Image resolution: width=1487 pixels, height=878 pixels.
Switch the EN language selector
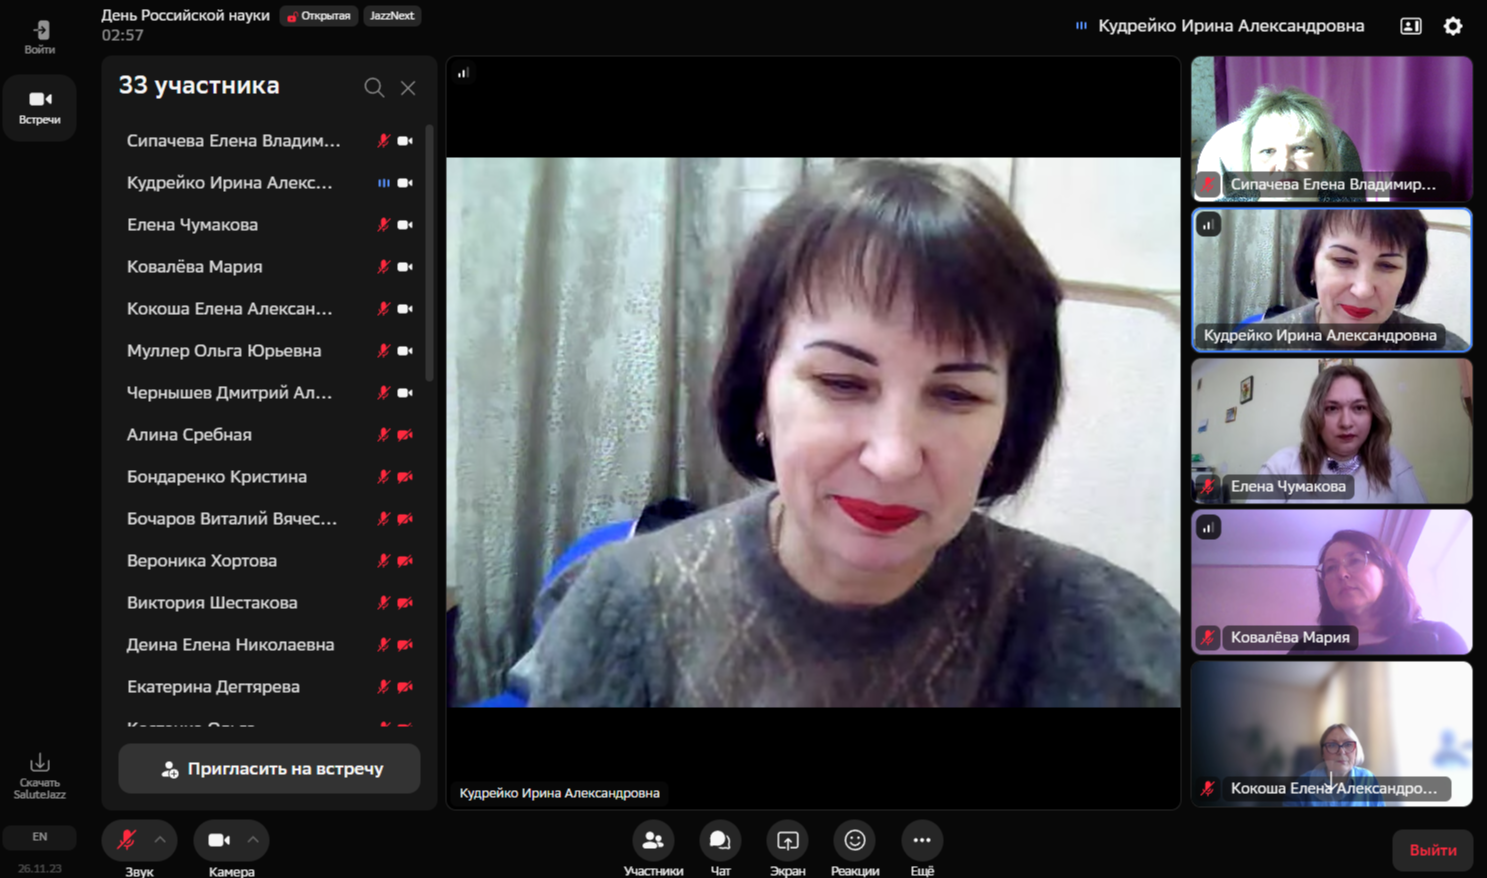coord(40,837)
